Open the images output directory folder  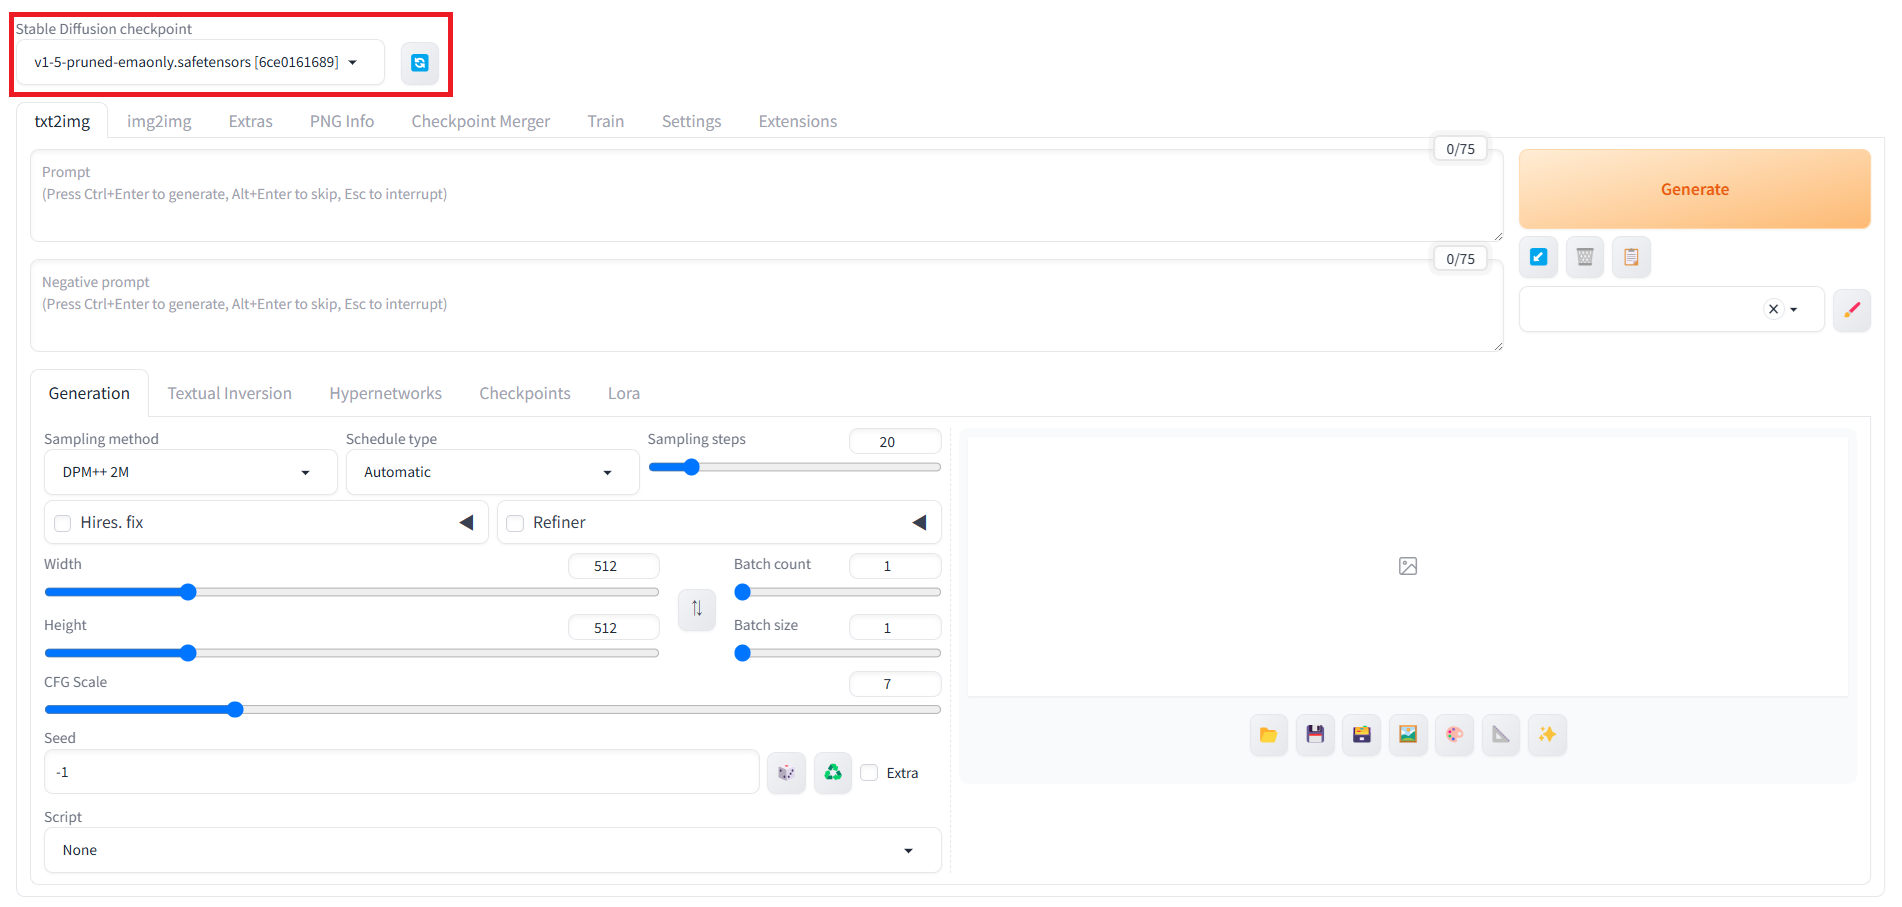tap(1268, 735)
